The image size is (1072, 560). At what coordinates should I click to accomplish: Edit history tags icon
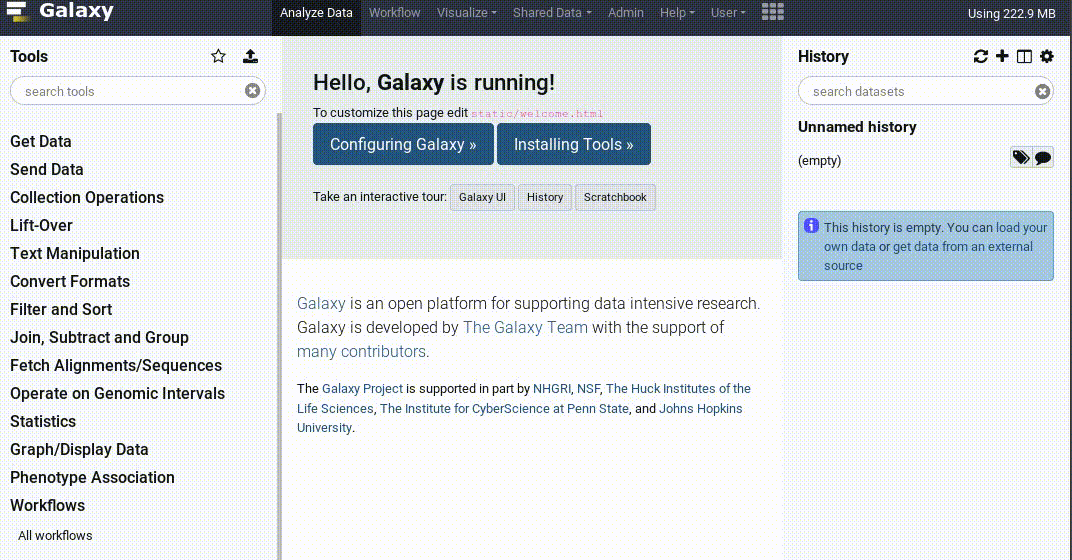(x=1020, y=158)
